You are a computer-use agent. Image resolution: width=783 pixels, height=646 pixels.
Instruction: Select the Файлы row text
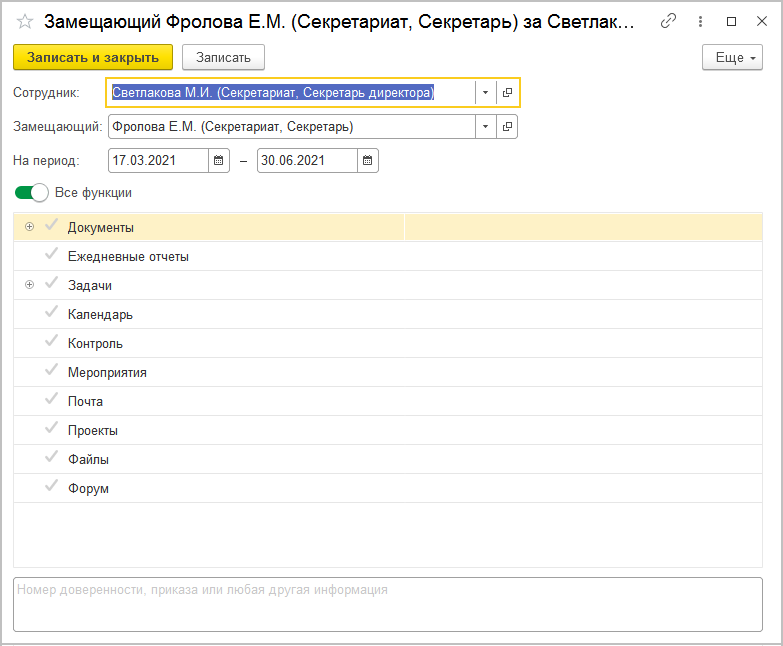(88, 459)
